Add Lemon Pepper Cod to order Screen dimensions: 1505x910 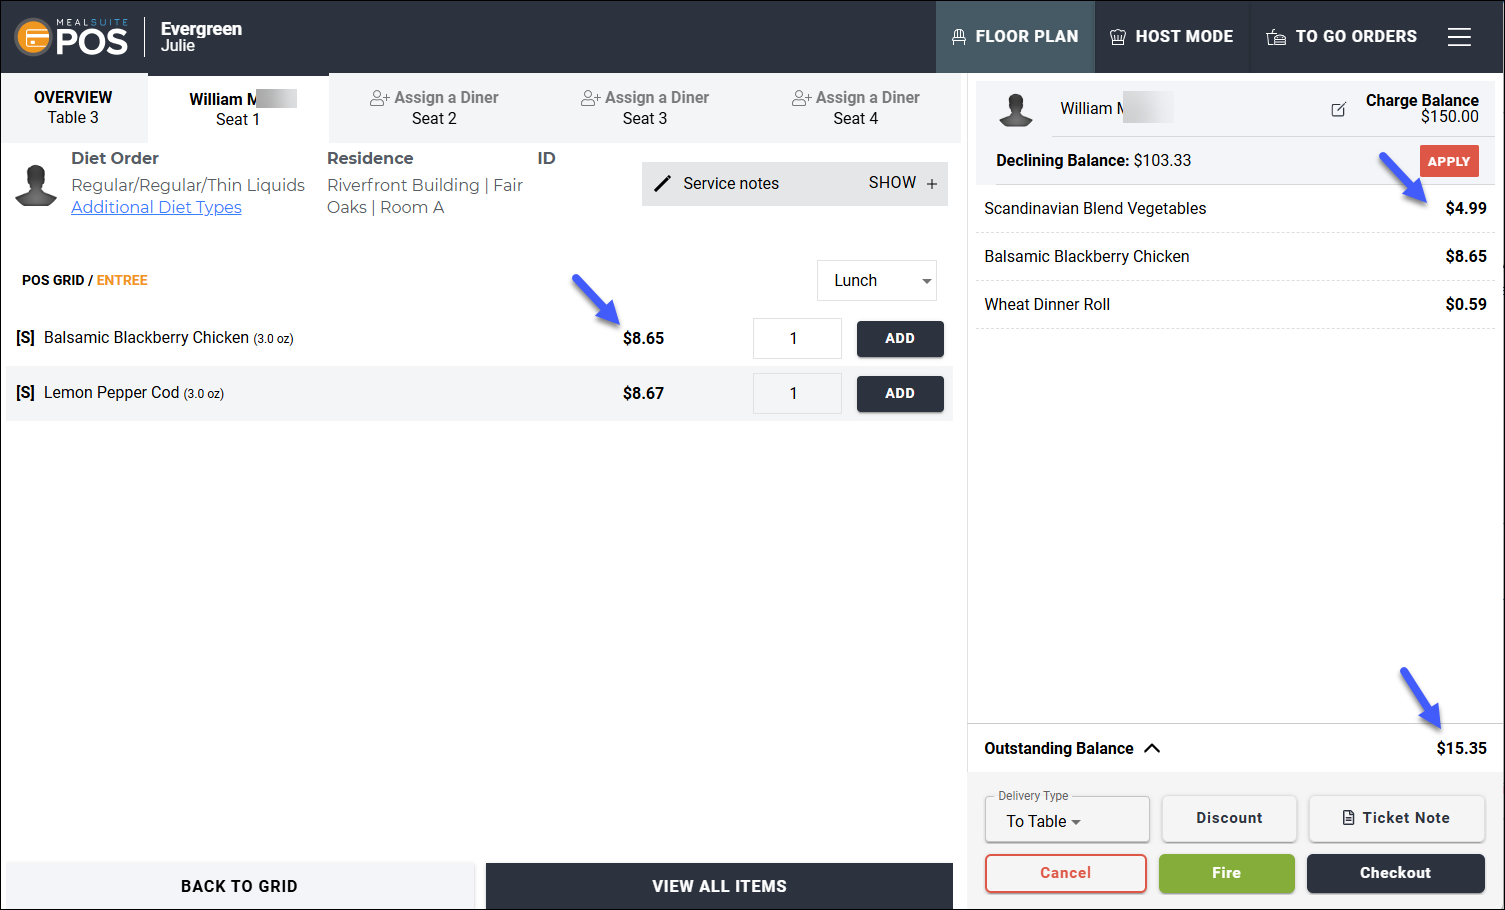pyautogui.click(x=900, y=394)
